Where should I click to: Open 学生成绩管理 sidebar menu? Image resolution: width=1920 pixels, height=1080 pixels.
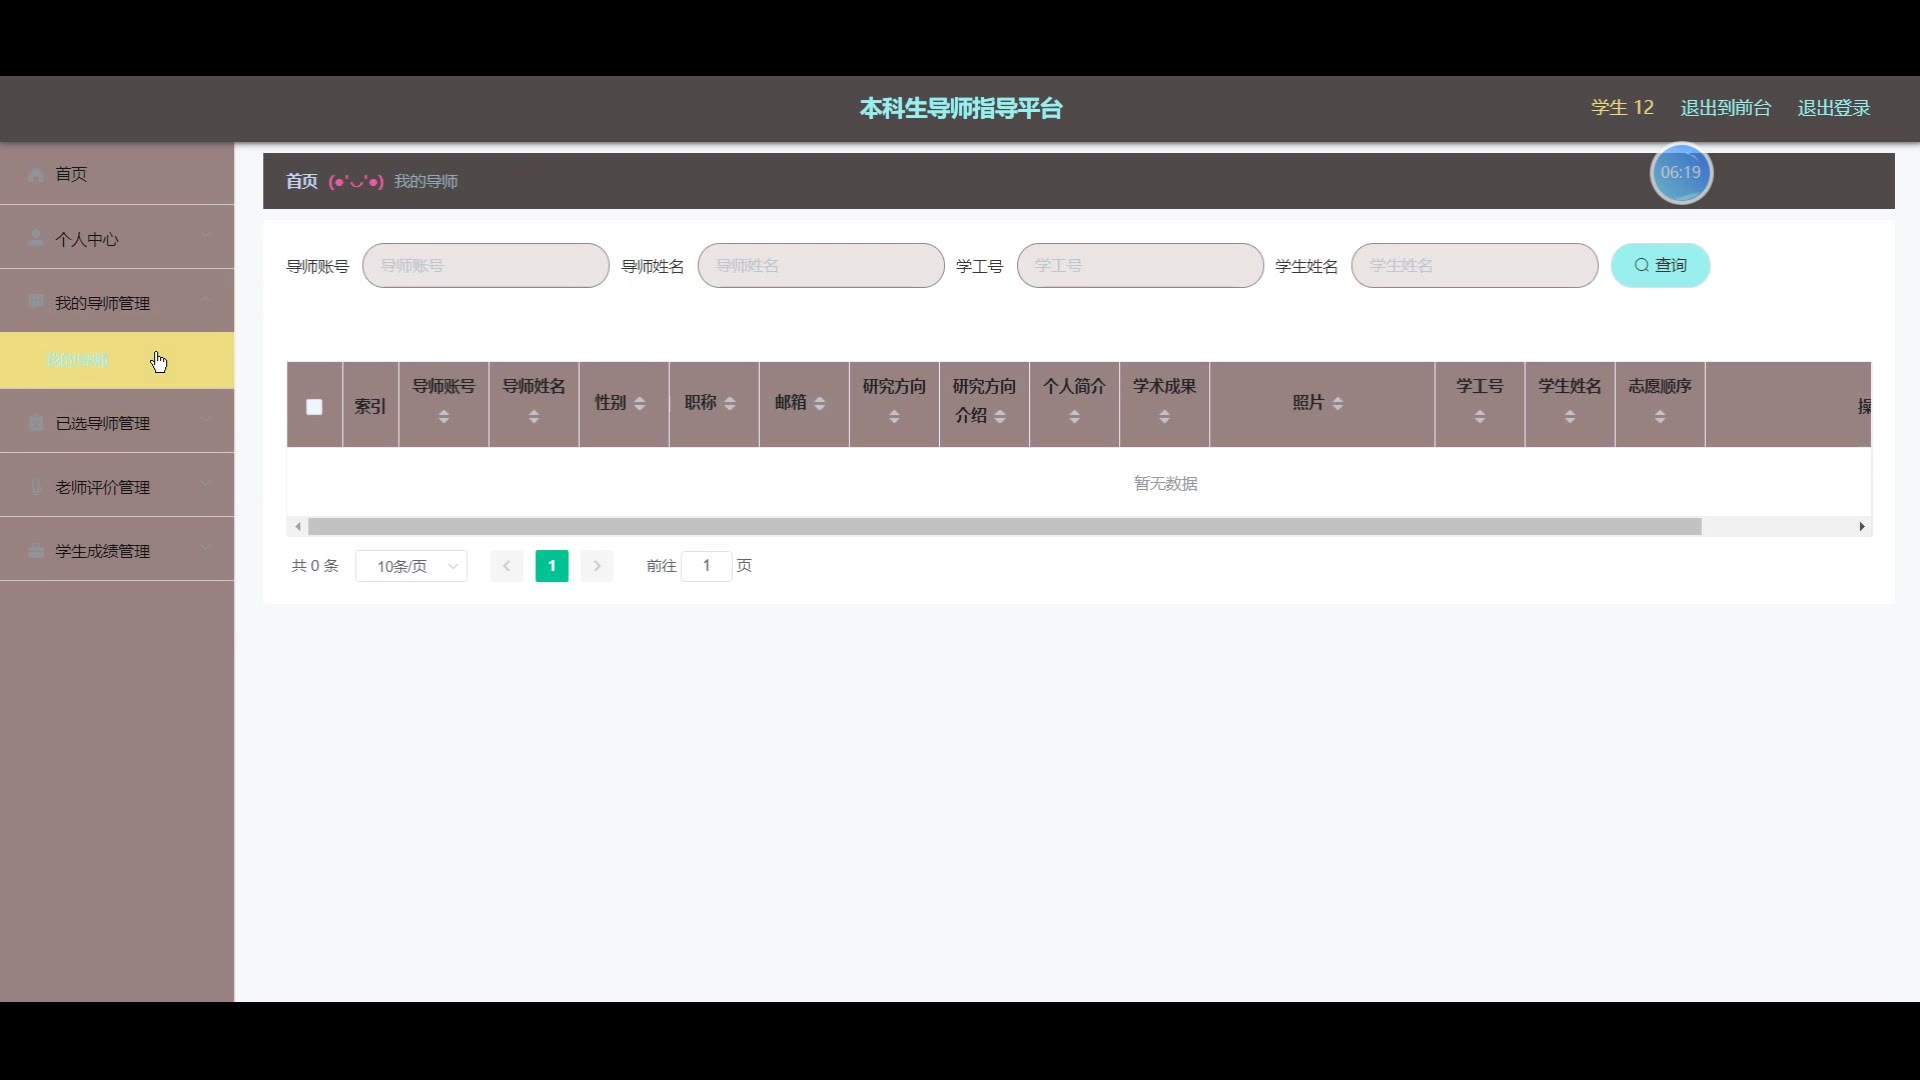tap(117, 550)
